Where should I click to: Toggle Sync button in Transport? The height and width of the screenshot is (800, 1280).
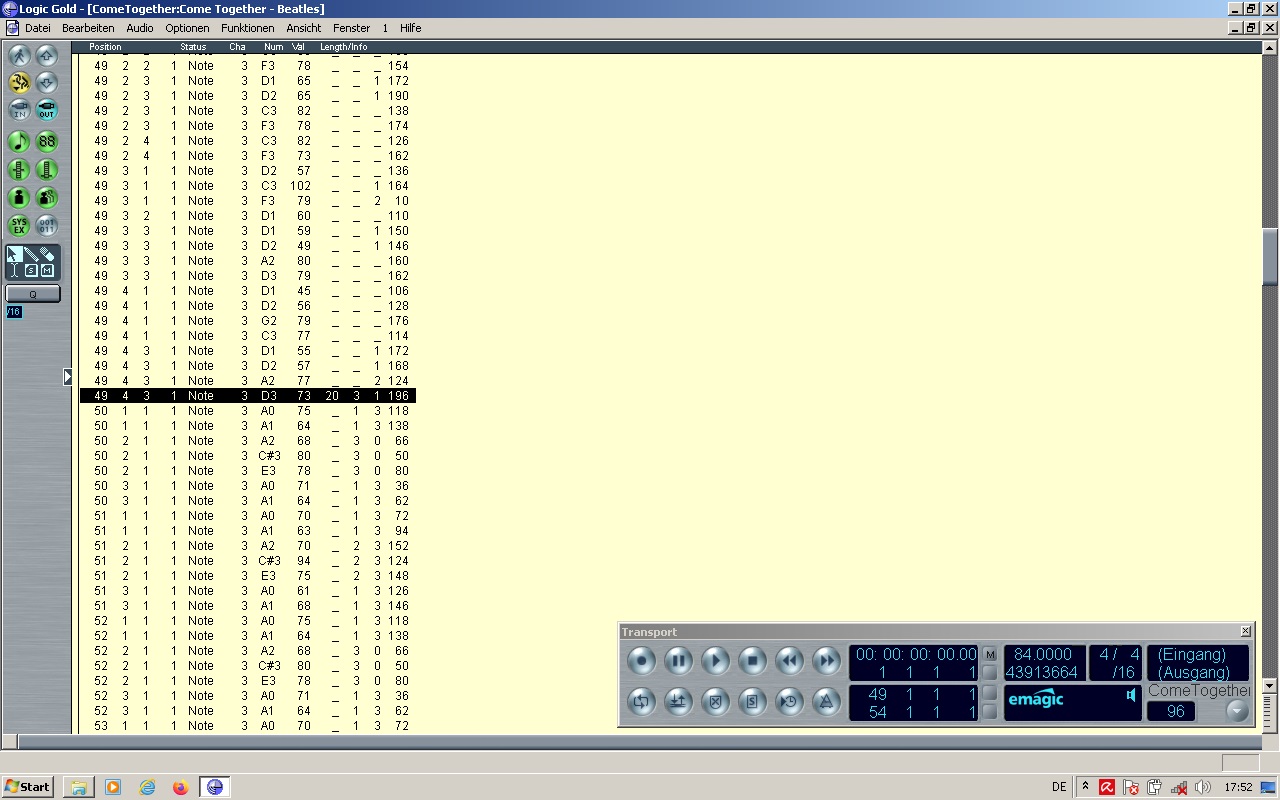point(789,702)
